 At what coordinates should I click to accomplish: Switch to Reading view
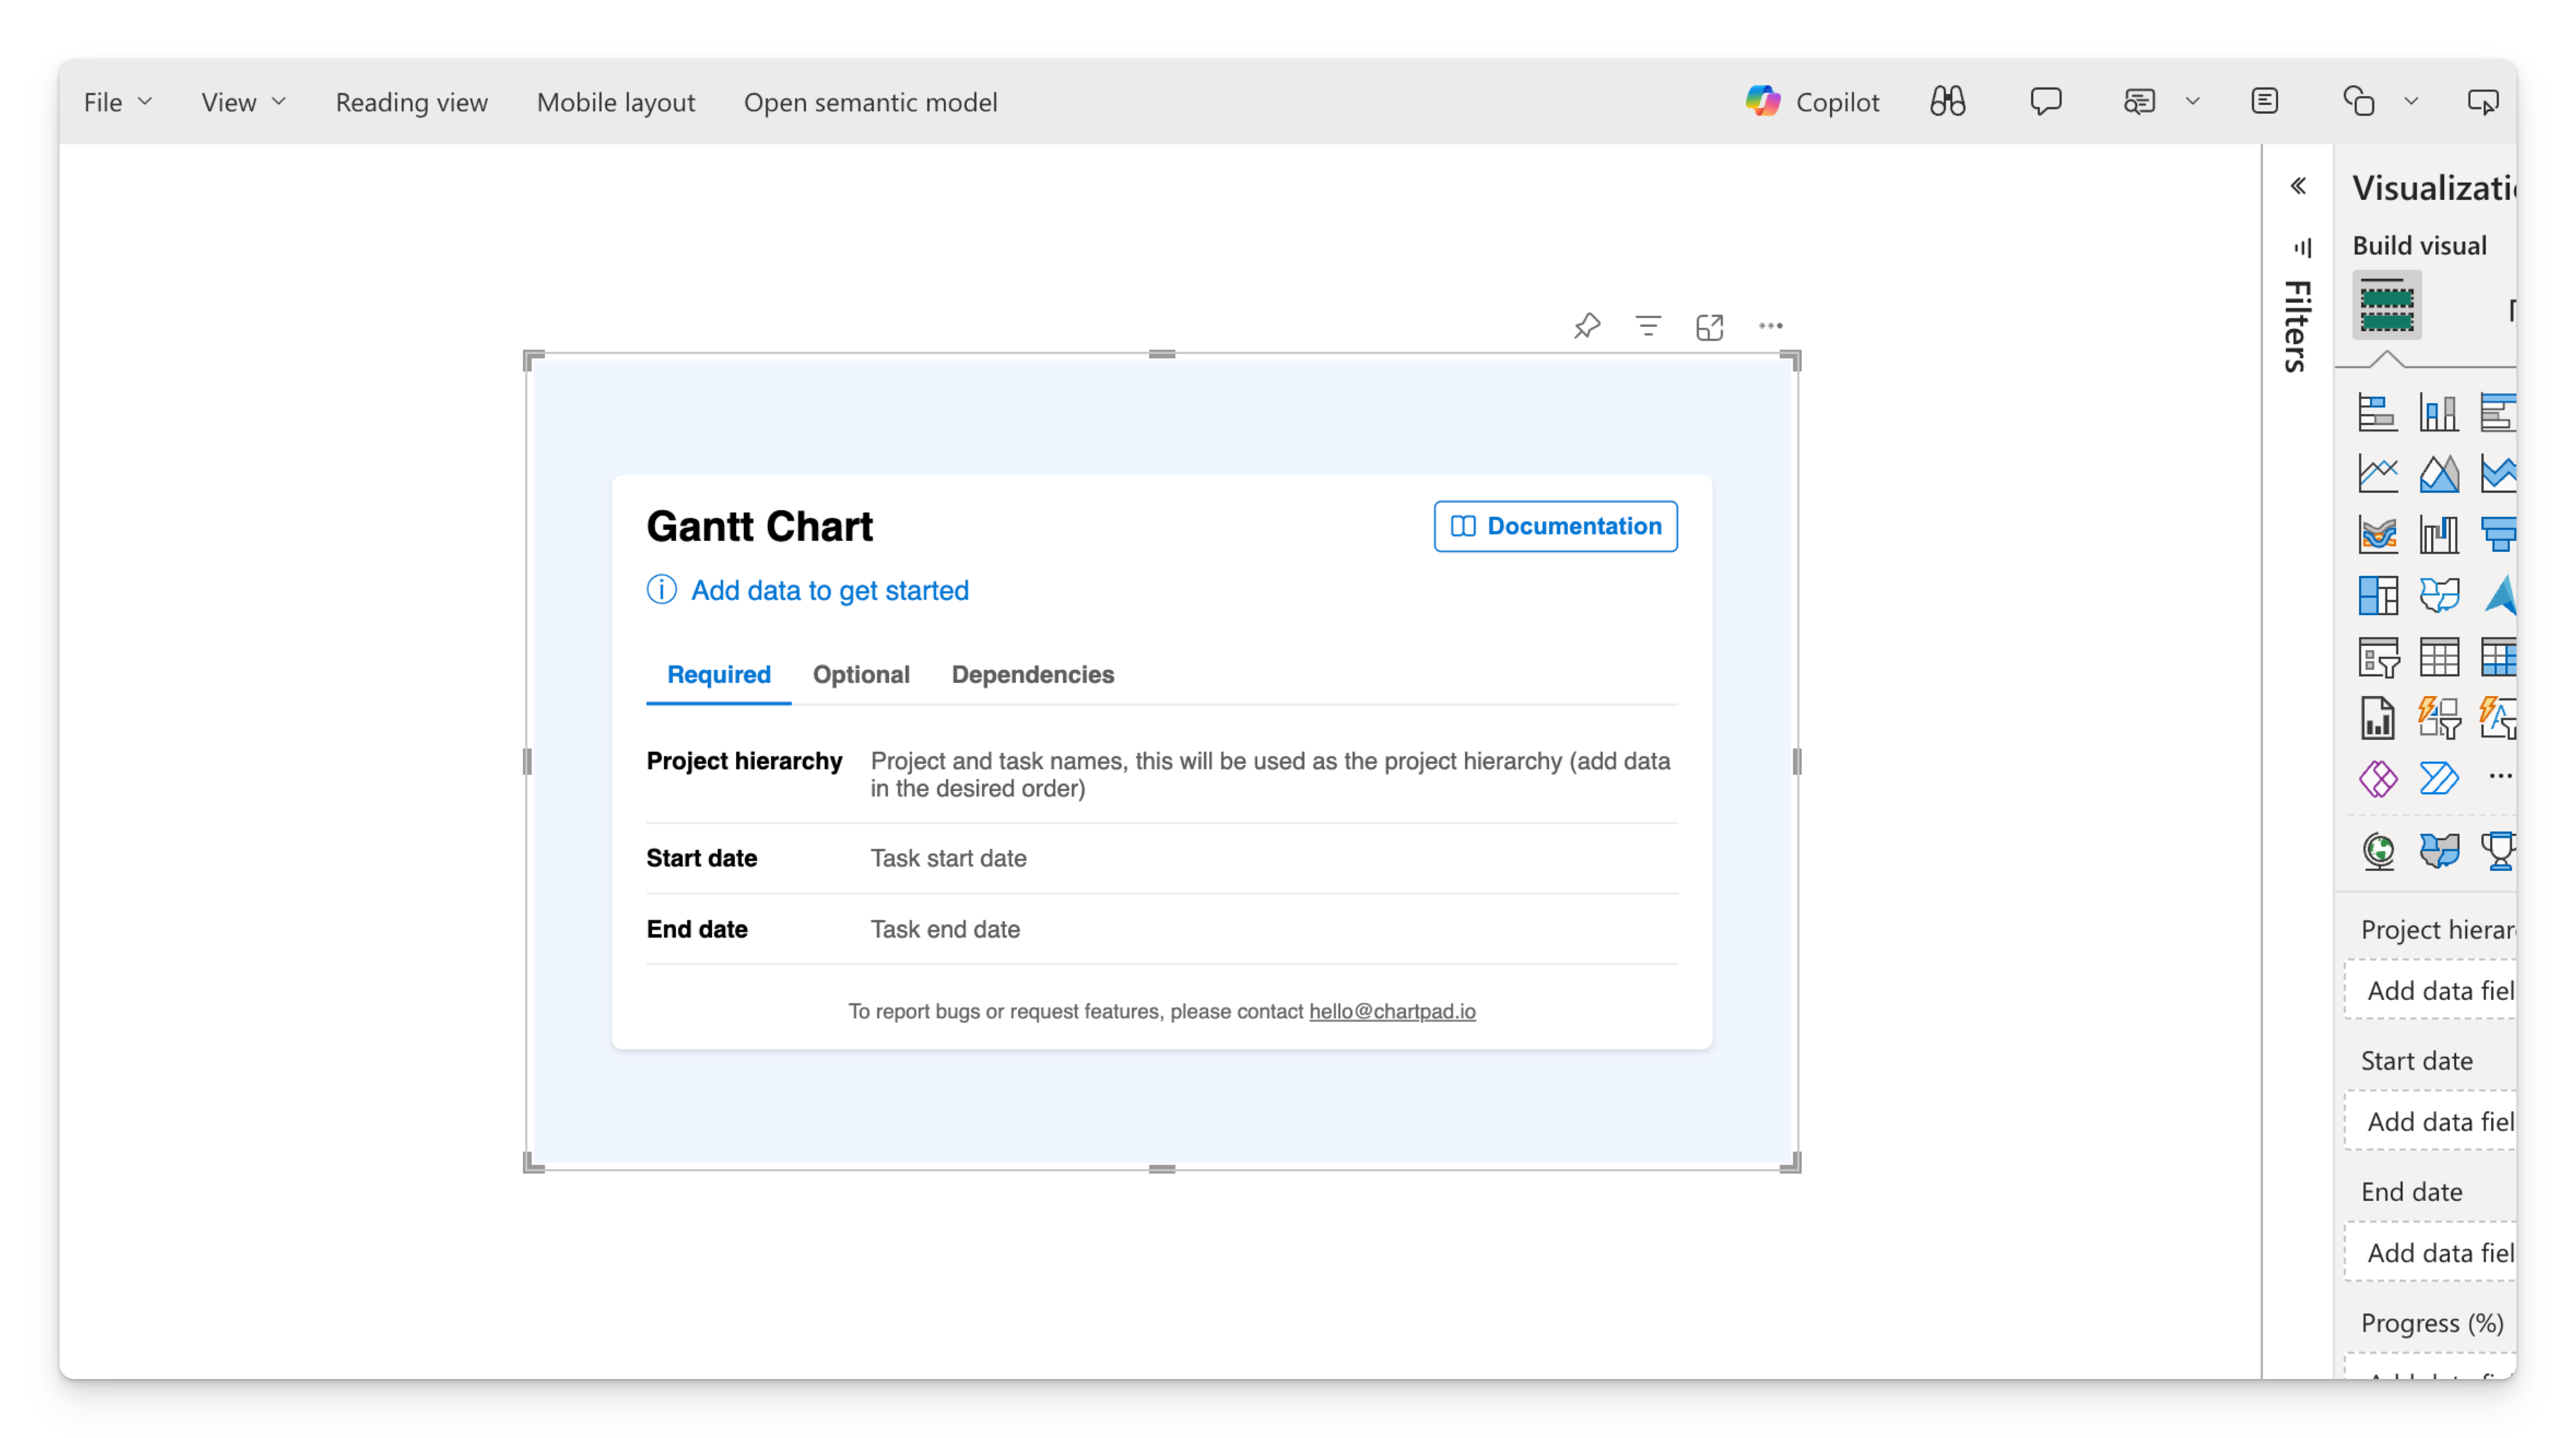pyautogui.click(x=411, y=102)
